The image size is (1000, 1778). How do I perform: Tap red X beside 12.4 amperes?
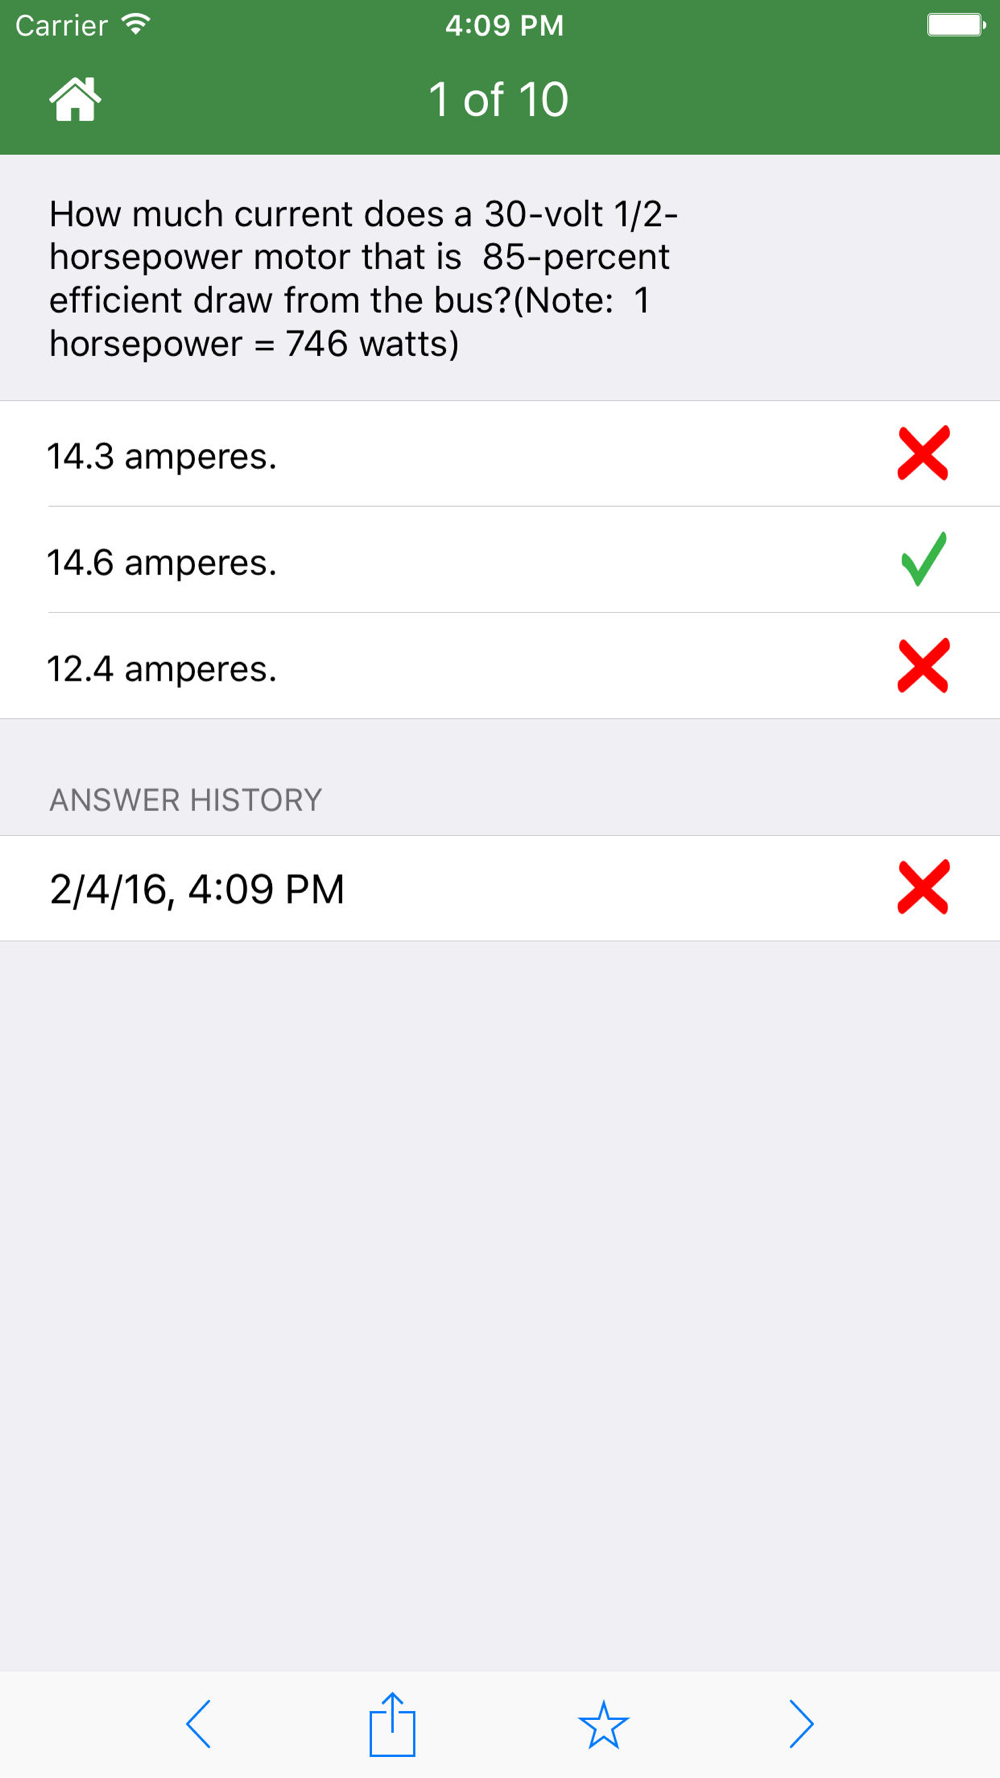(x=922, y=666)
